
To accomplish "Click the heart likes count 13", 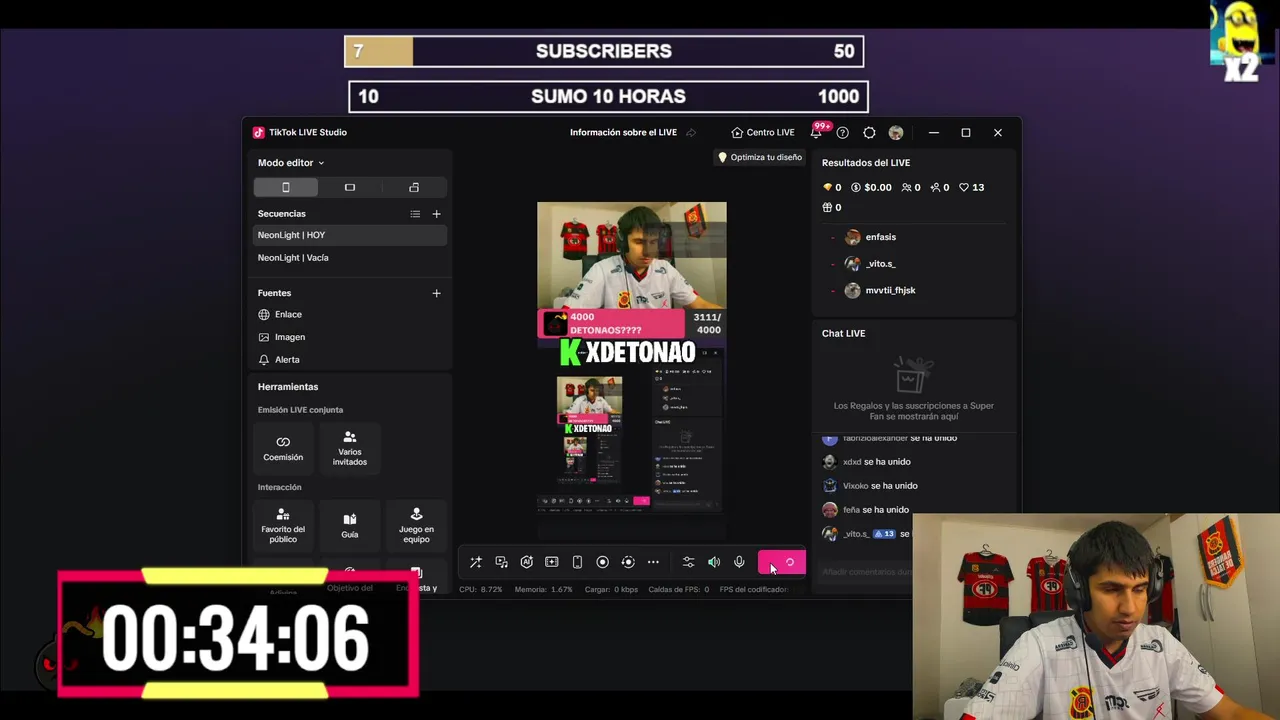I will [971, 187].
